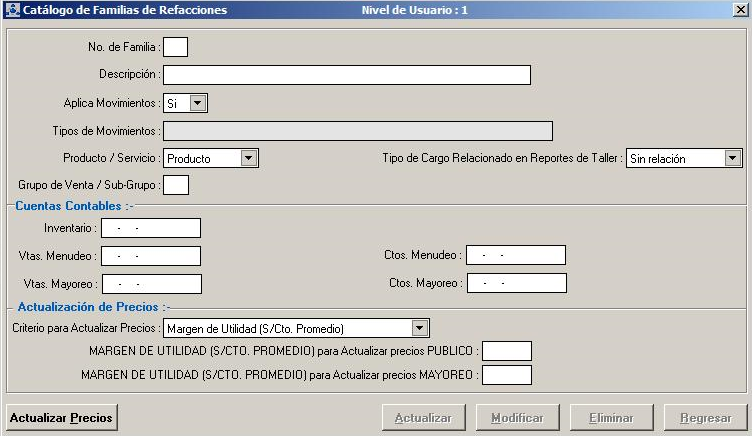Screen dimensions: 752x436
Task: Click the Regresar button
Action: pyautogui.click(x=705, y=417)
